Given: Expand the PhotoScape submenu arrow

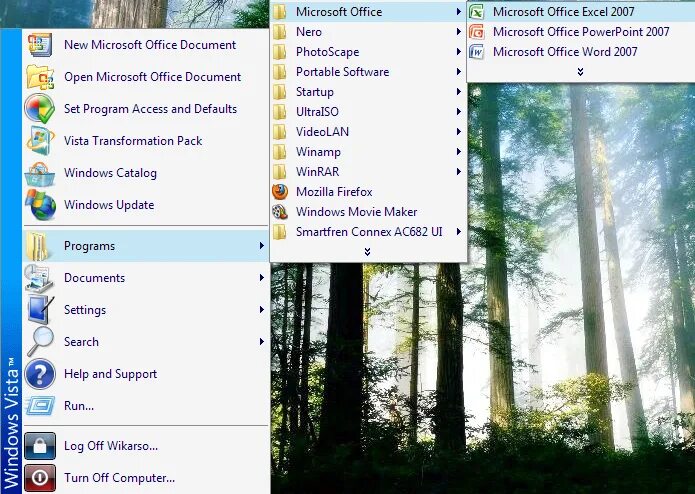Looking at the screenshot, I should 459,52.
